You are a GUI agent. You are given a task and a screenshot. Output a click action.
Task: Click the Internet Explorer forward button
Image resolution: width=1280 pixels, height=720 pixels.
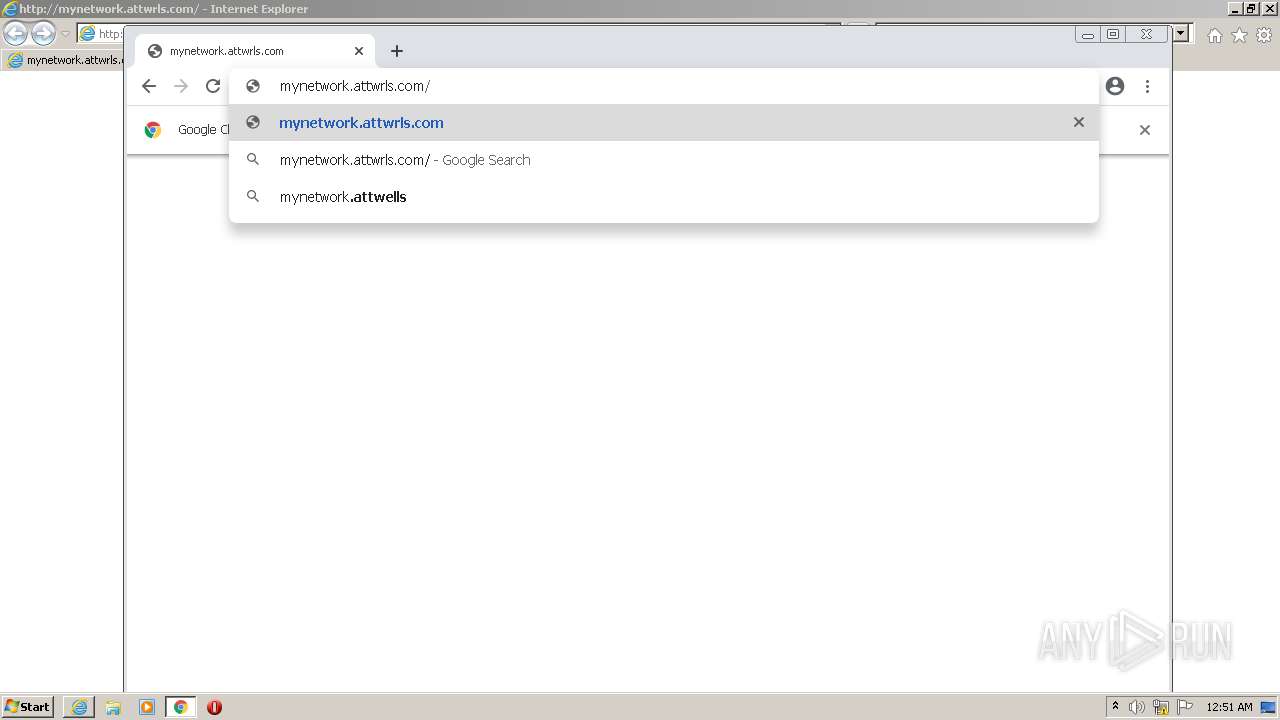(43, 34)
